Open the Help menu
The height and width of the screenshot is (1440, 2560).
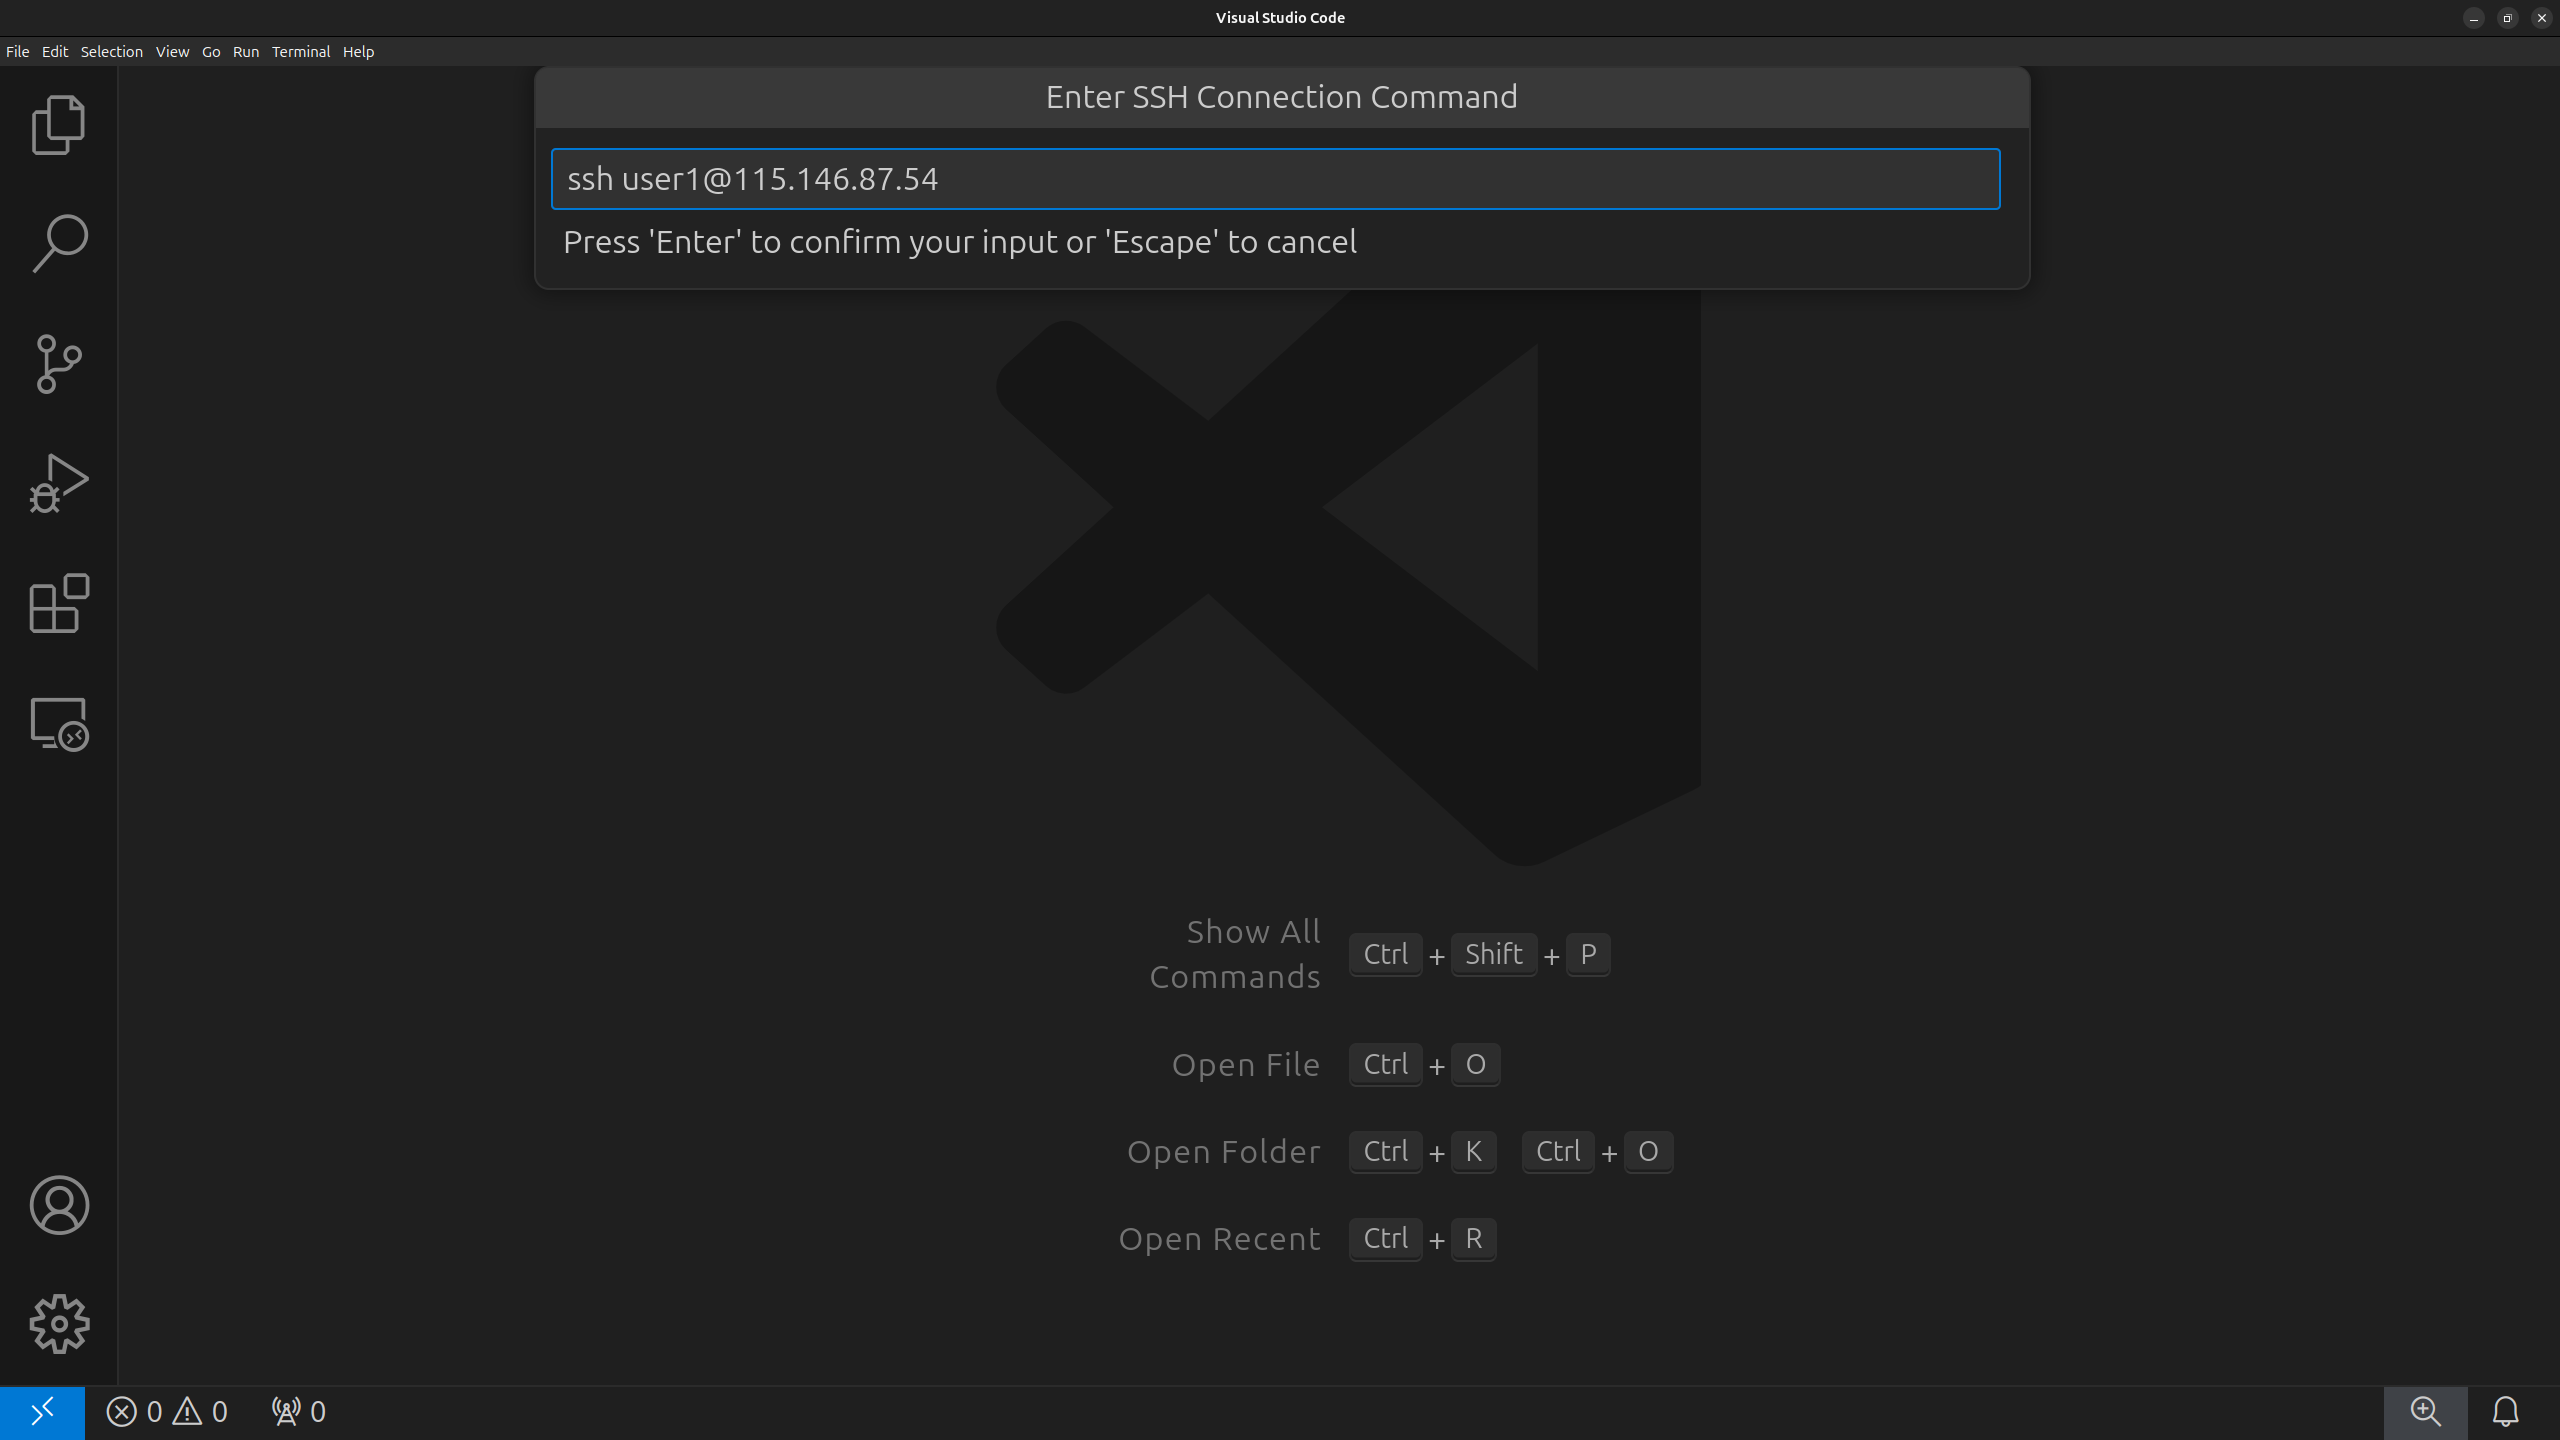[x=358, y=52]
